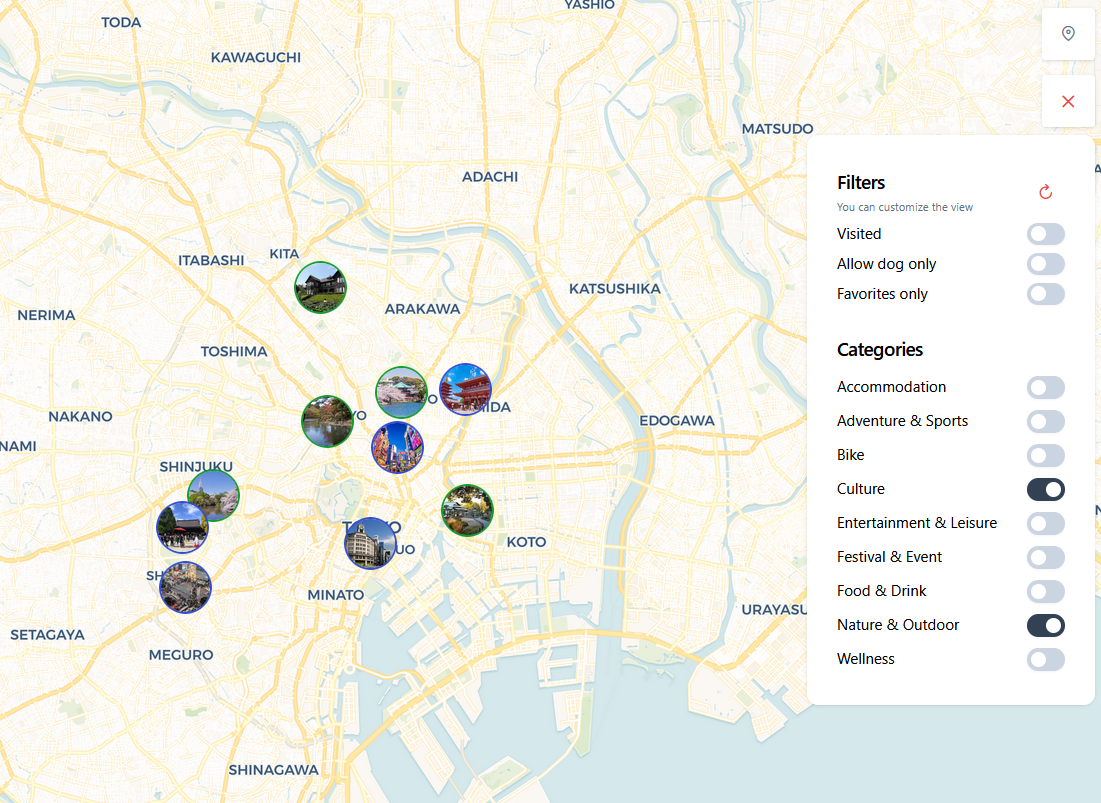Click the traditional house marker near Kita

tap(320, 287)
